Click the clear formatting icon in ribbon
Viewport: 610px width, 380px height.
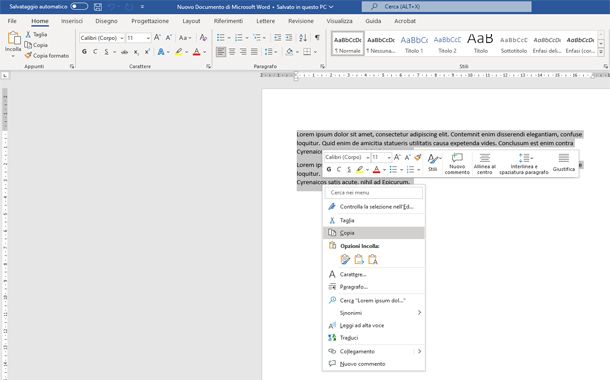(203, 38)
